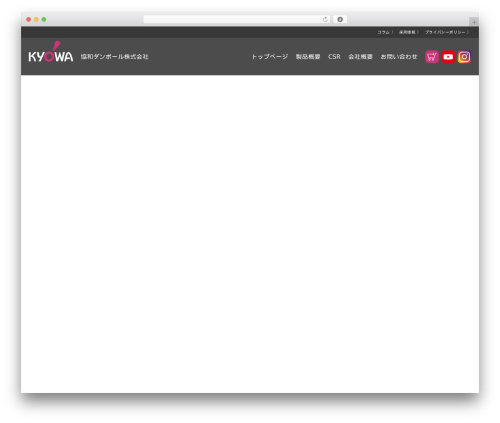Screen dimensions: 500x423
Task: Open 製品概要 menu item
Action: point(308,57)
